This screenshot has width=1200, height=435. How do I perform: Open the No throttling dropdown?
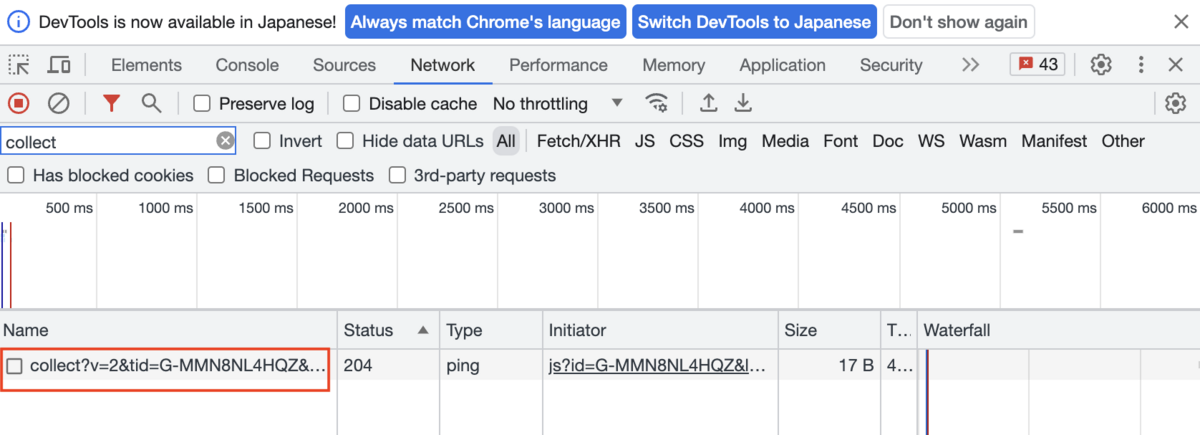(557, 104)
